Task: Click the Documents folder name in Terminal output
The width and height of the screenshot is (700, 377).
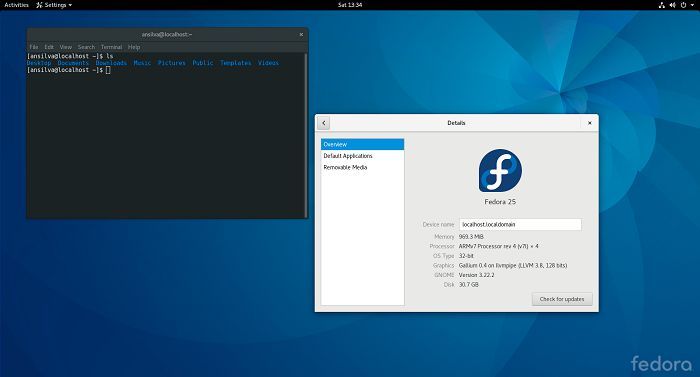Action: click(73, 63)
